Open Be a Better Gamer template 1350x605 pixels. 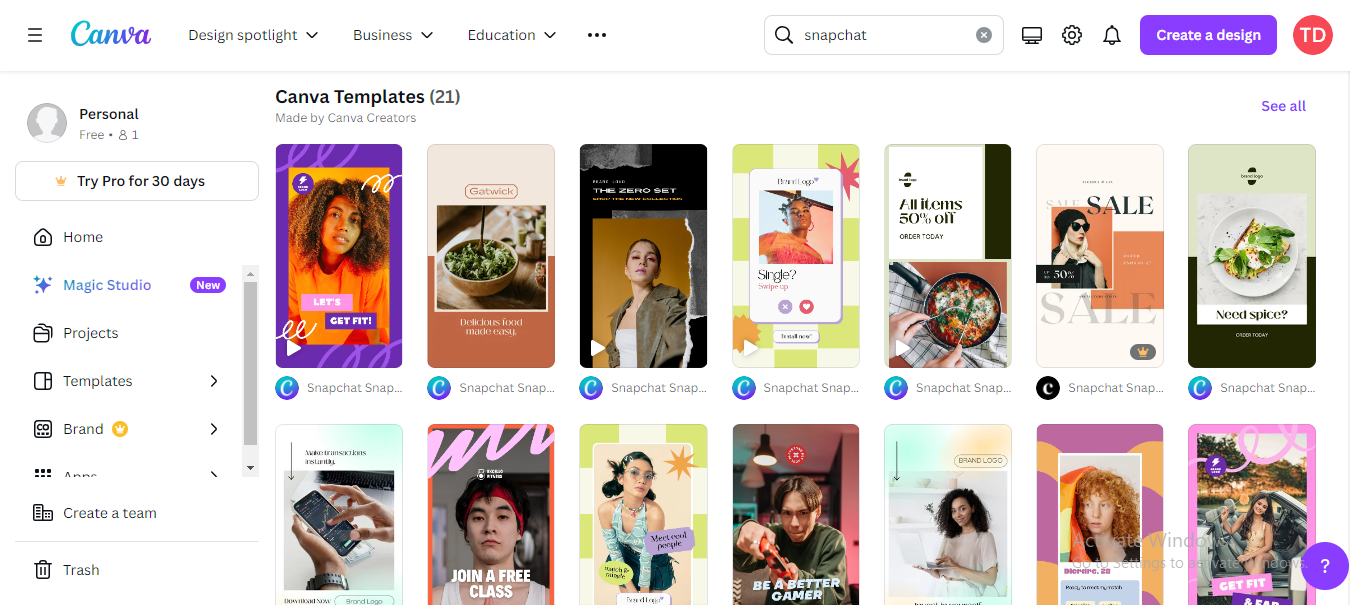(796, 514)
